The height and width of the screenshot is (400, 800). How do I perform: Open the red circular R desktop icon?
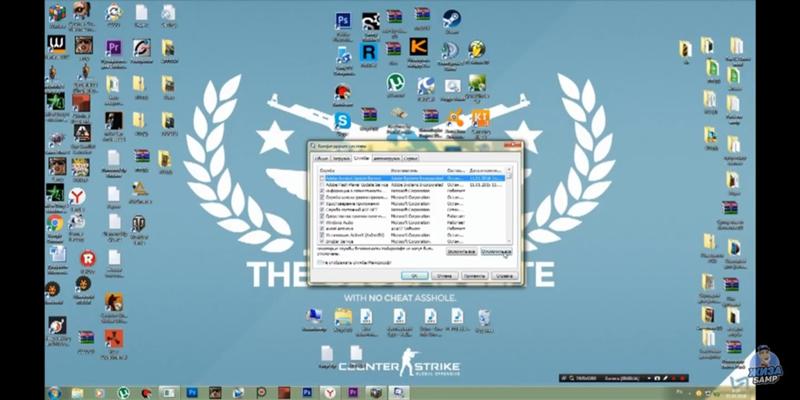pyautogui.click(x=88, y=259)
